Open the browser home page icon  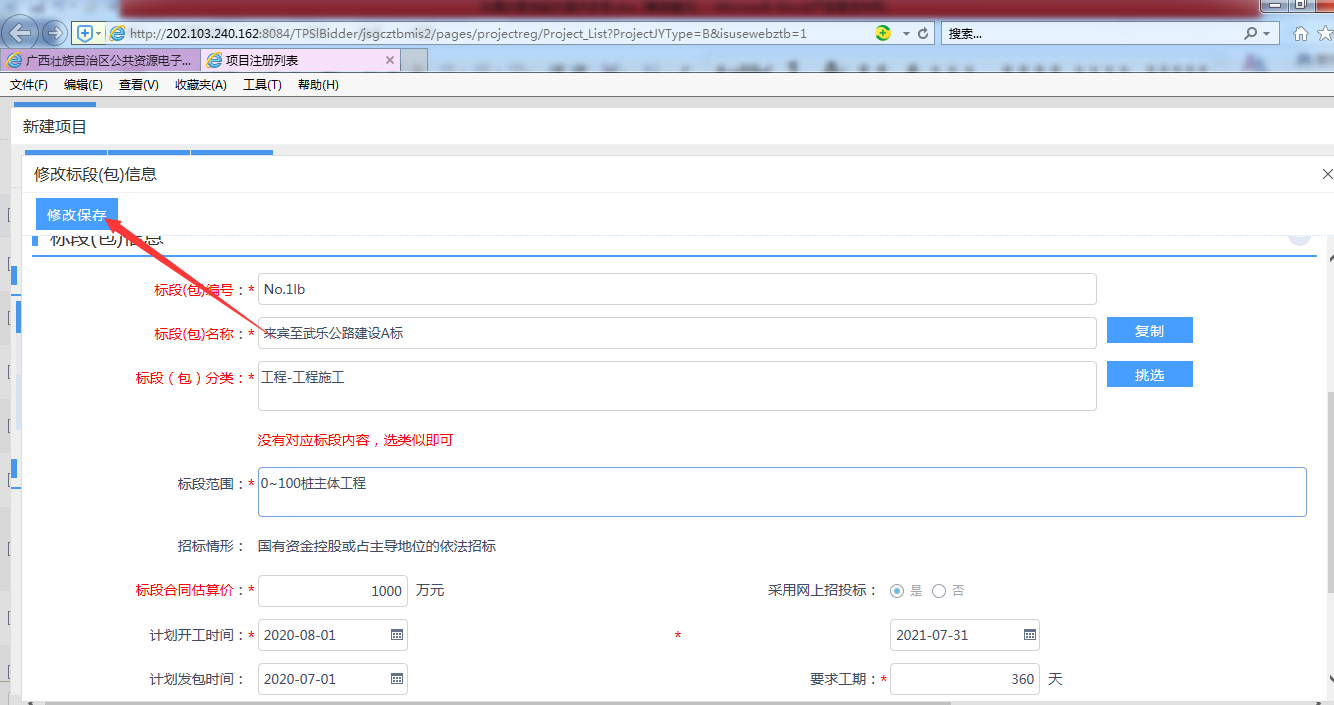click(1300, 33)
